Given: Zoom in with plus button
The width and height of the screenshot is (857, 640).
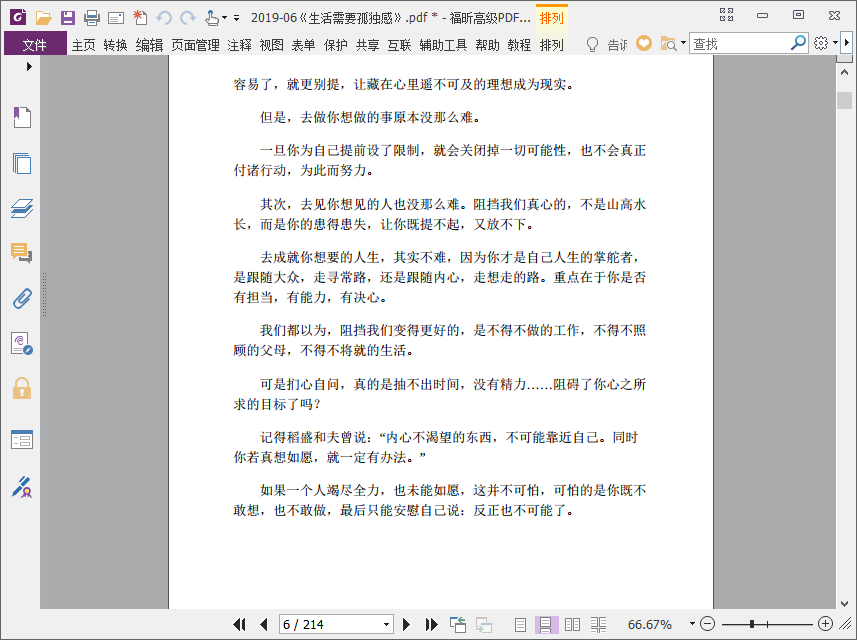Looking at the screenshot, I should (x=825, y=624).
